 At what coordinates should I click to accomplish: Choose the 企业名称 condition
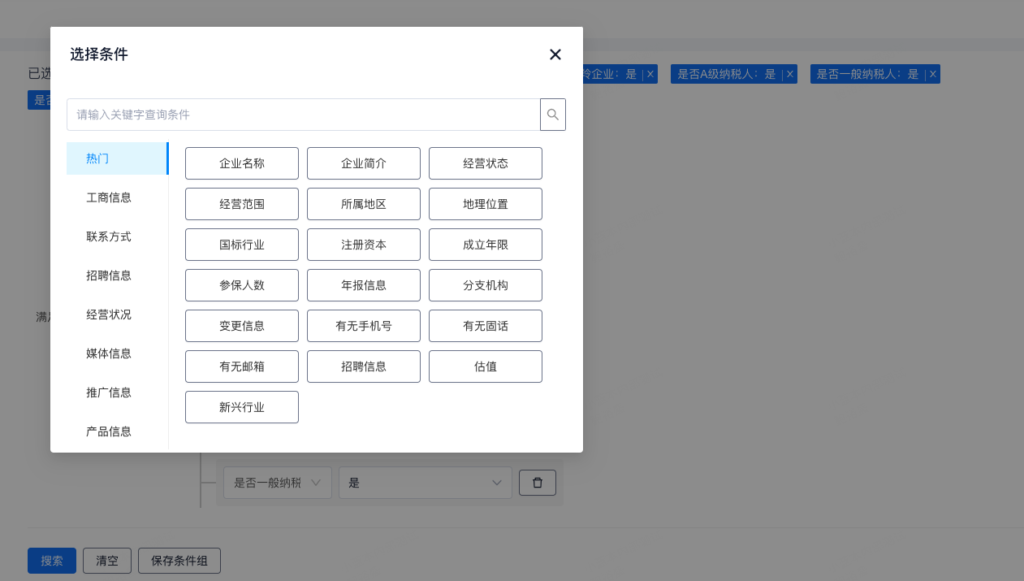click(x=242, y=164)
